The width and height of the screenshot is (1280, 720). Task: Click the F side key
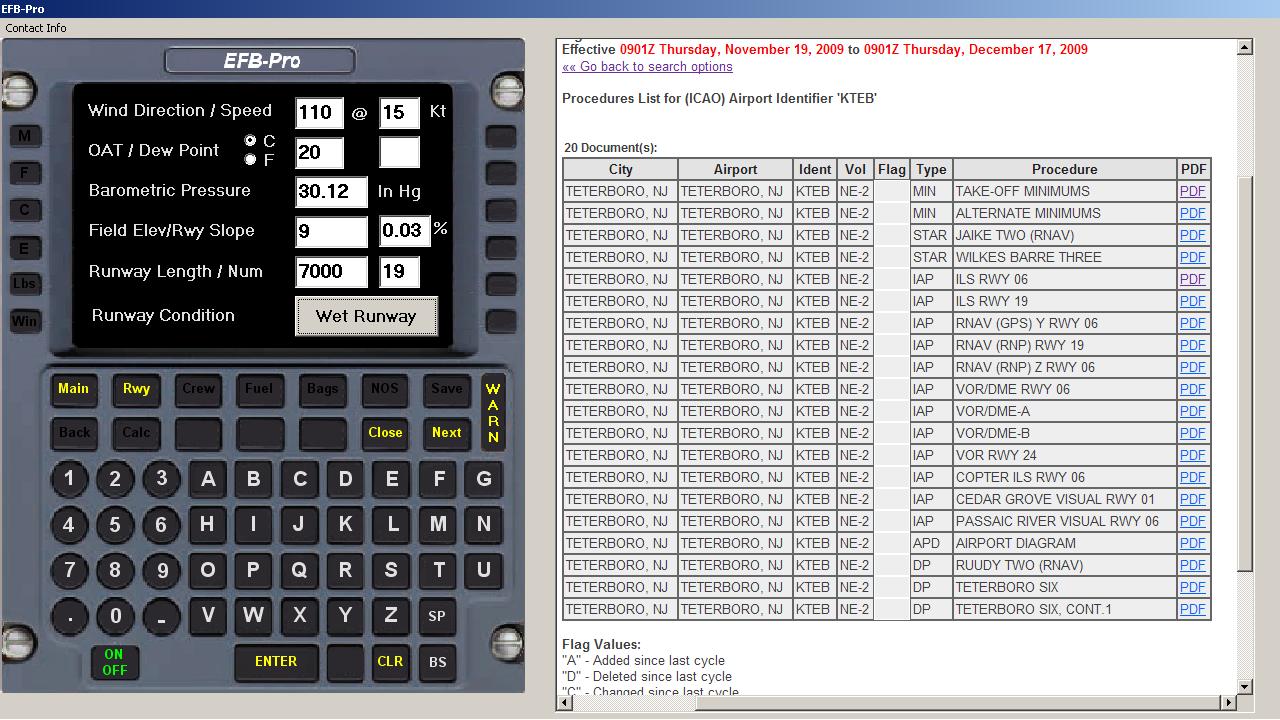click(24, 173)
